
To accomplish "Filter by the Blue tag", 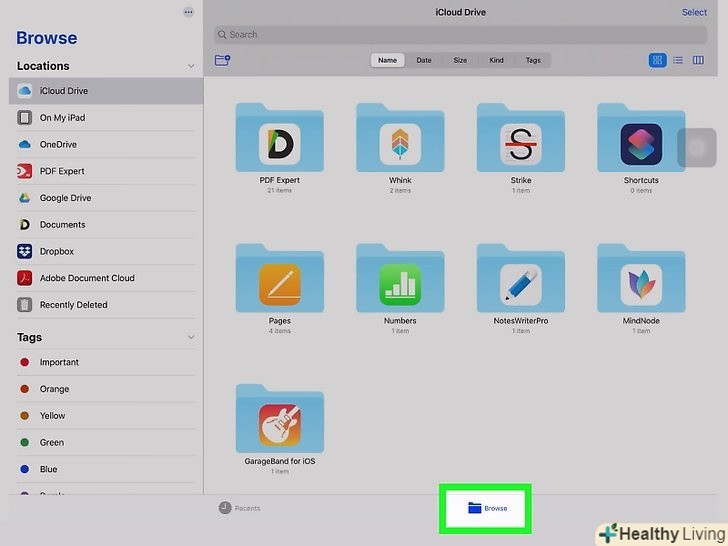I will (x=106, y=469).
